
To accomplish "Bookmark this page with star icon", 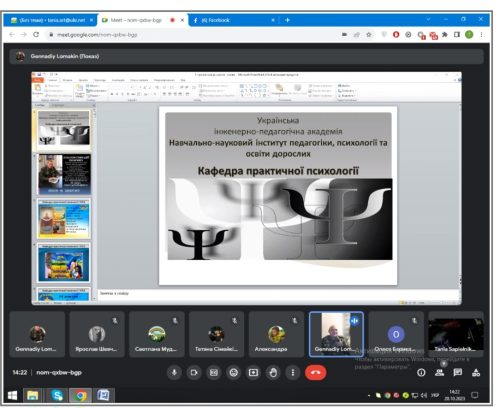I will pyautogui.click(x=369, y=35).
